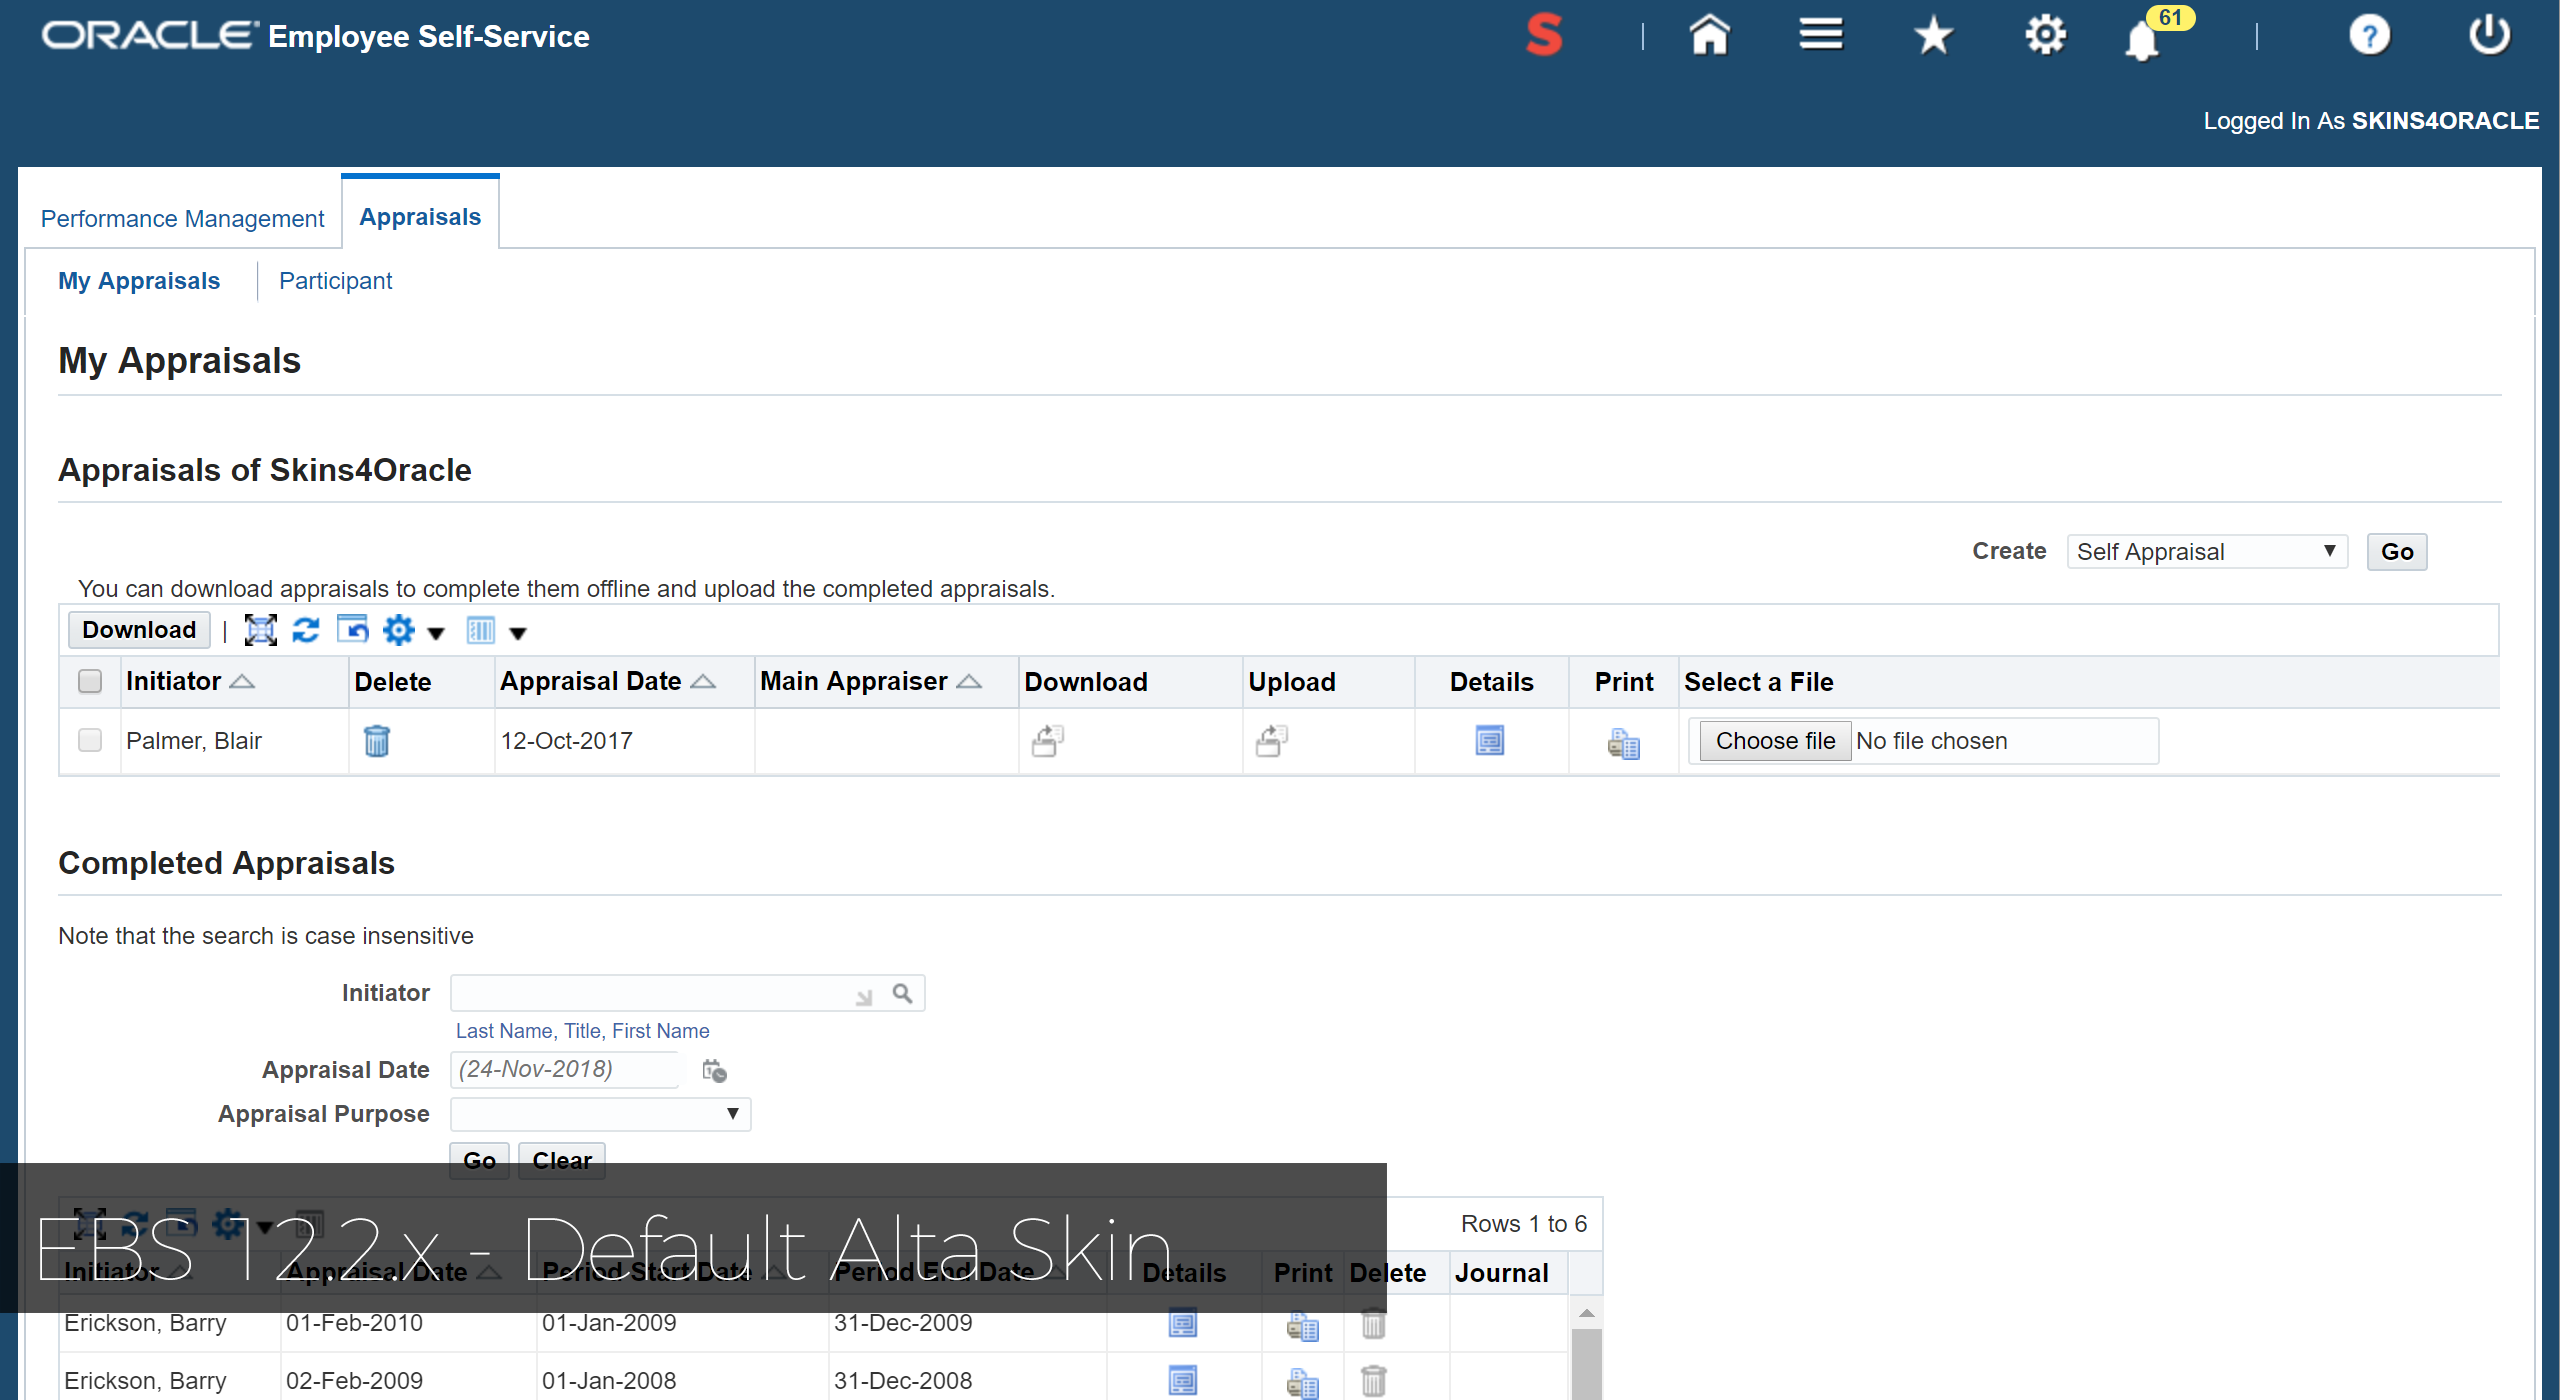Viewport: 2560px width, 1400px height.
Task: Click 'Rows 1 to 6' text
Action: pos(1524,1224)
